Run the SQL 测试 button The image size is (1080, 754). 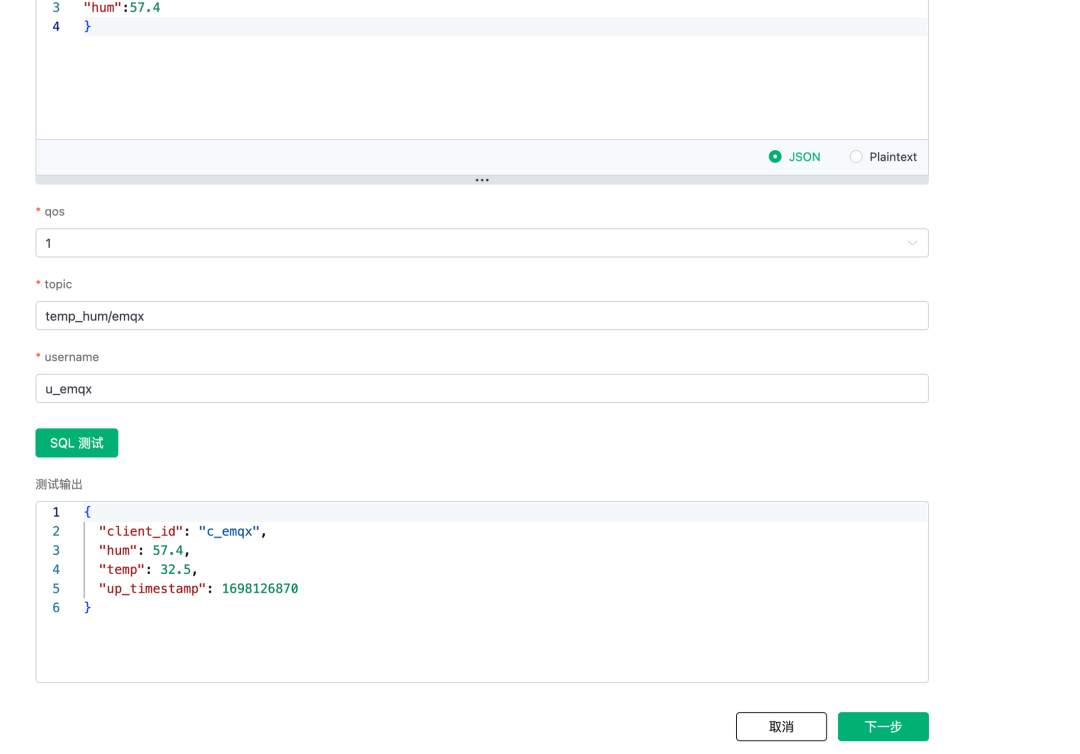[x=77, y=443]
